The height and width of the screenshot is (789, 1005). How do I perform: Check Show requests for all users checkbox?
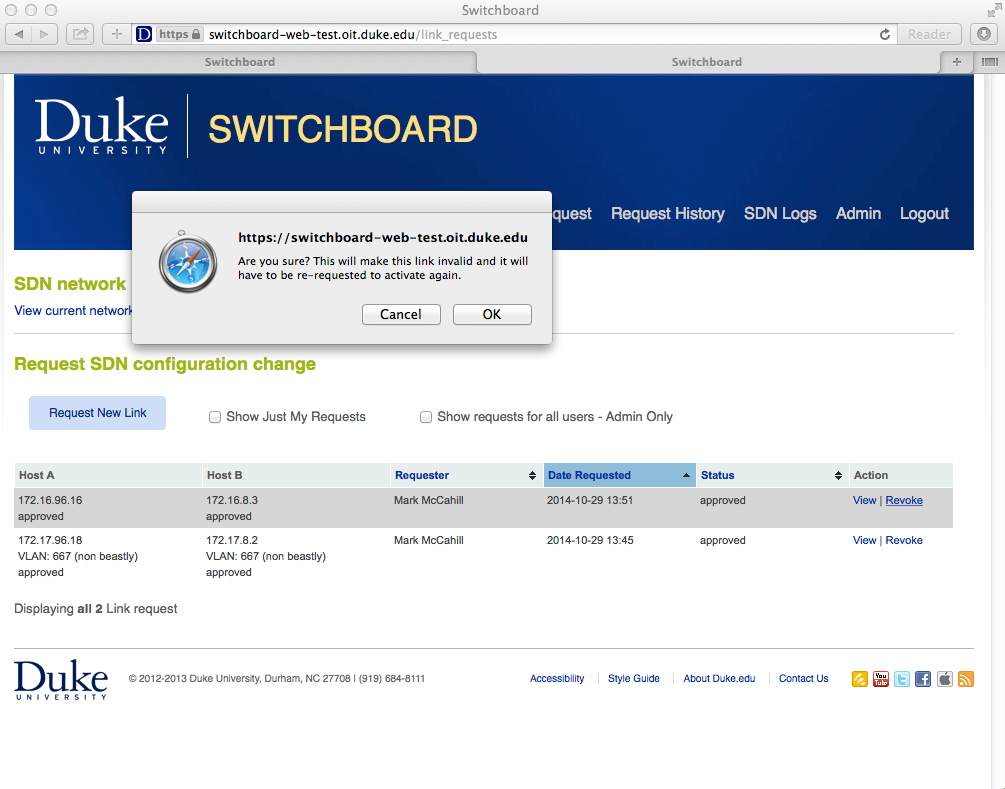tap(426, 417)
